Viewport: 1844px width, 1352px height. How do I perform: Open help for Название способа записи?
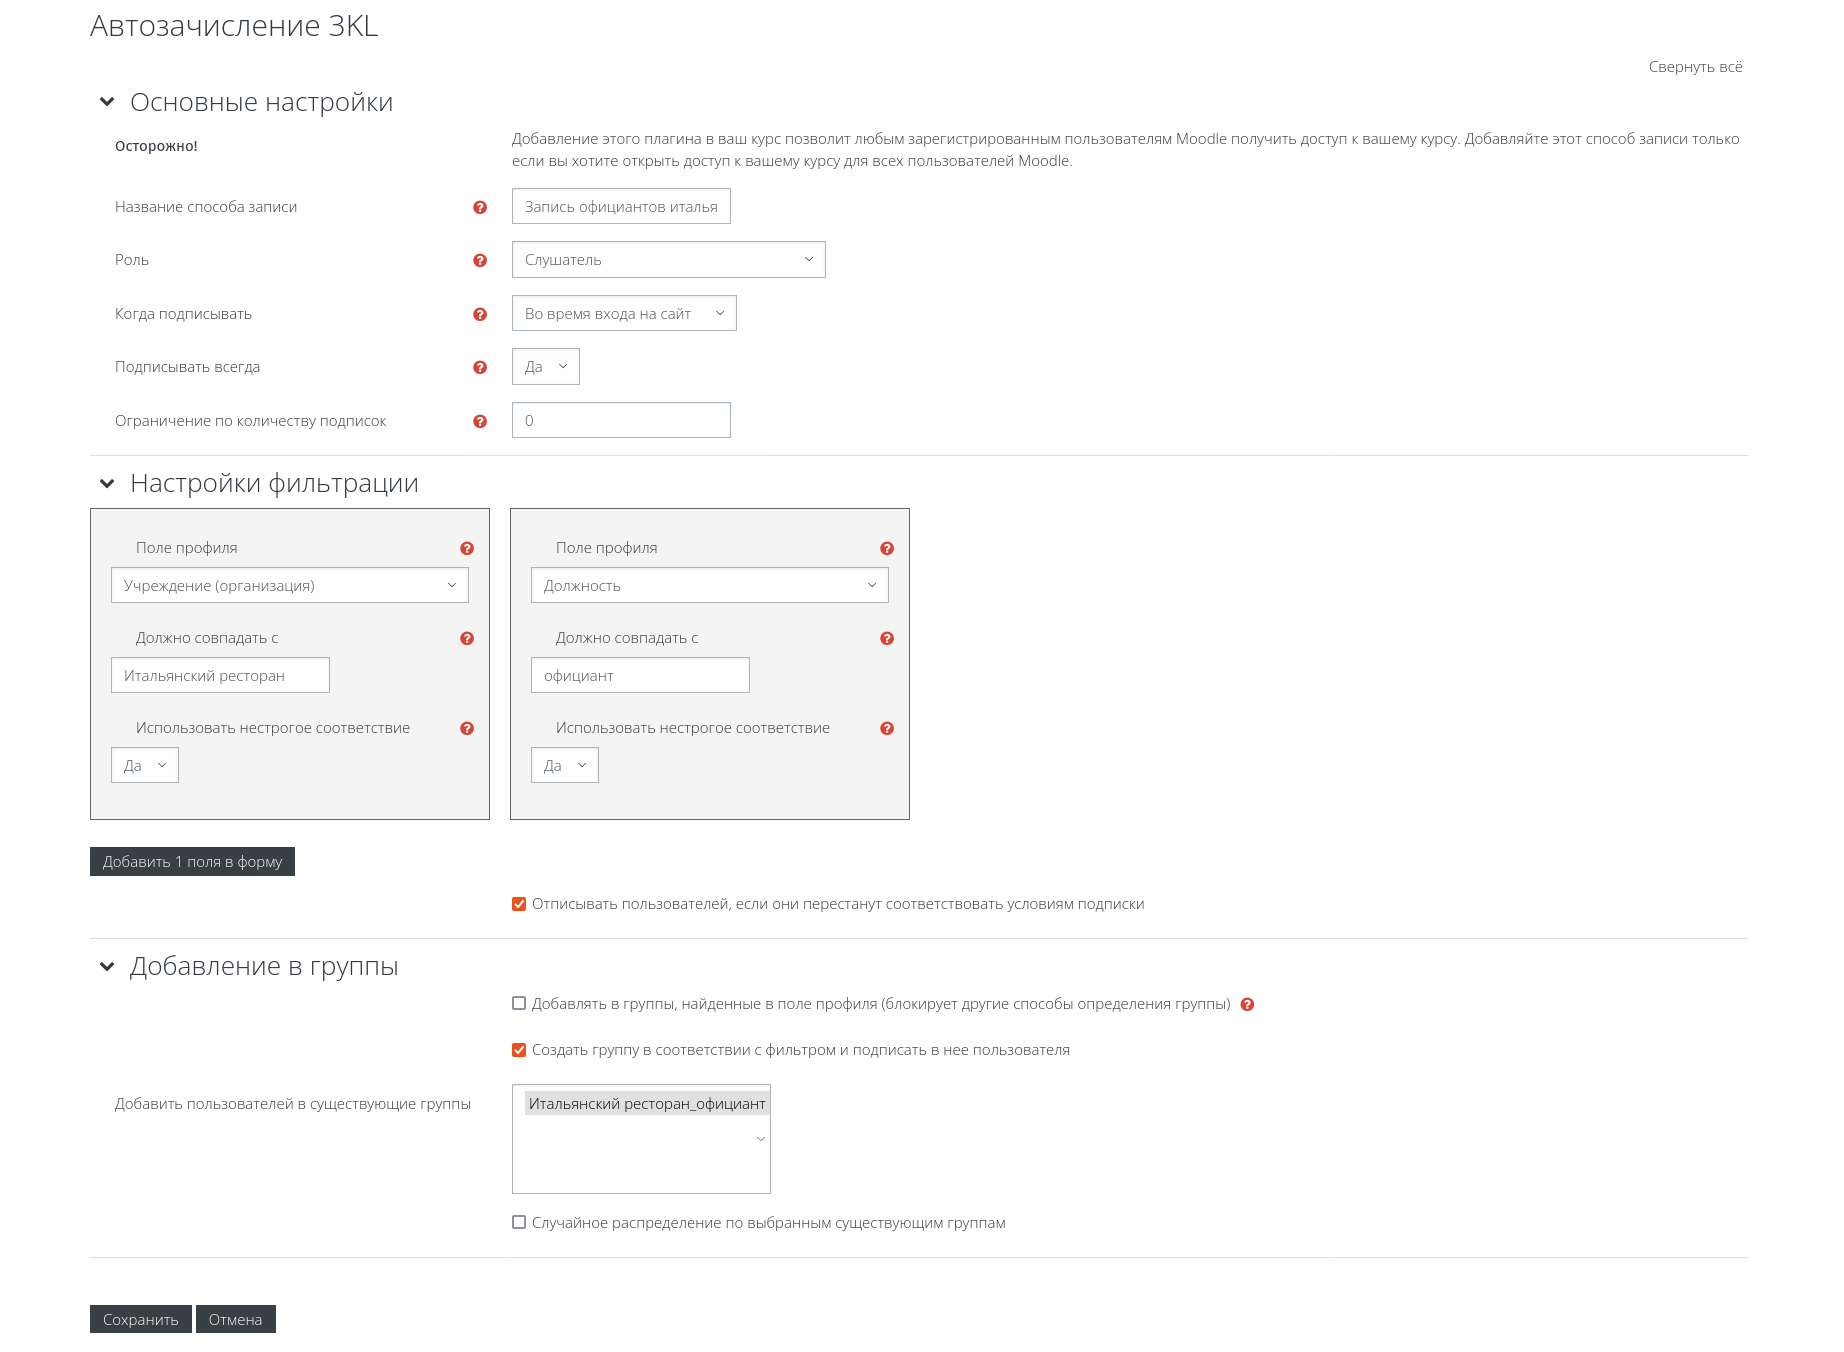pos(480,207)
